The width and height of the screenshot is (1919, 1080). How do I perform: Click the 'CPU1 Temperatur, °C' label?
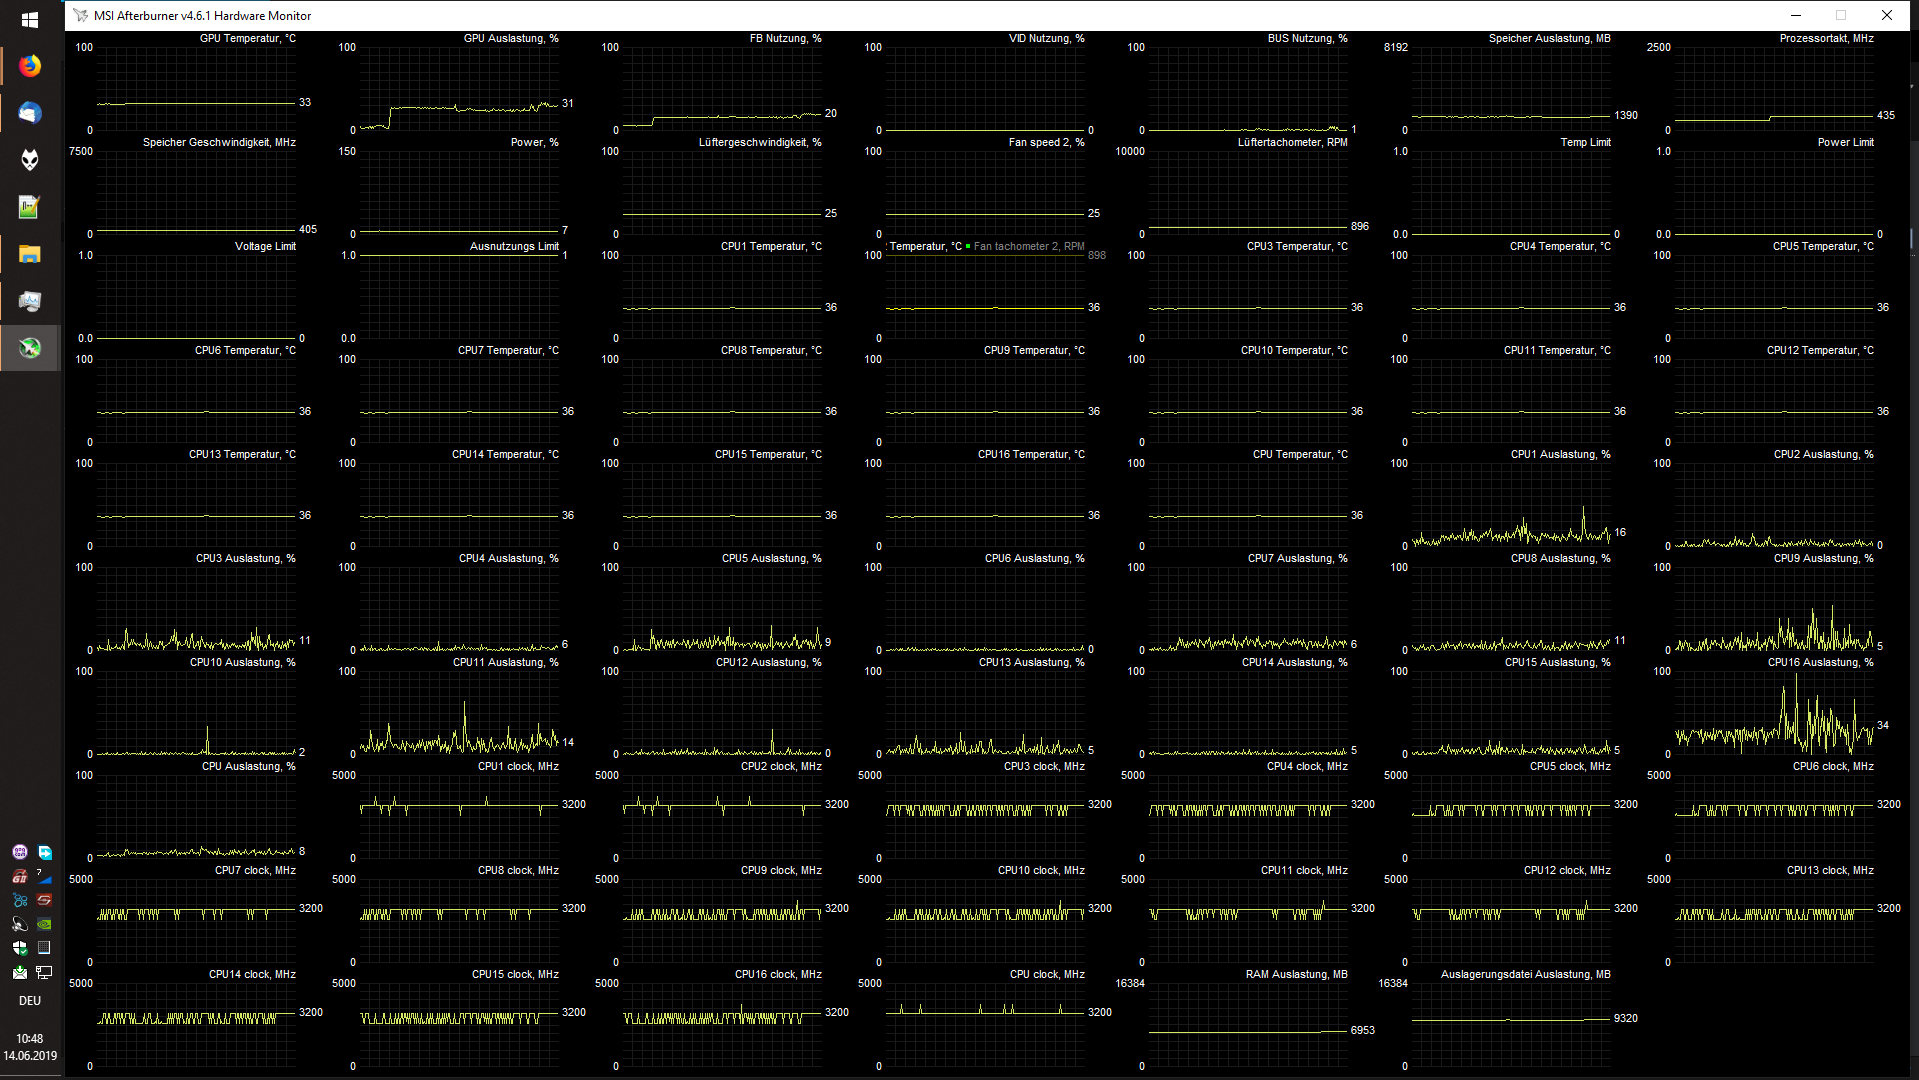click(771, 246)
